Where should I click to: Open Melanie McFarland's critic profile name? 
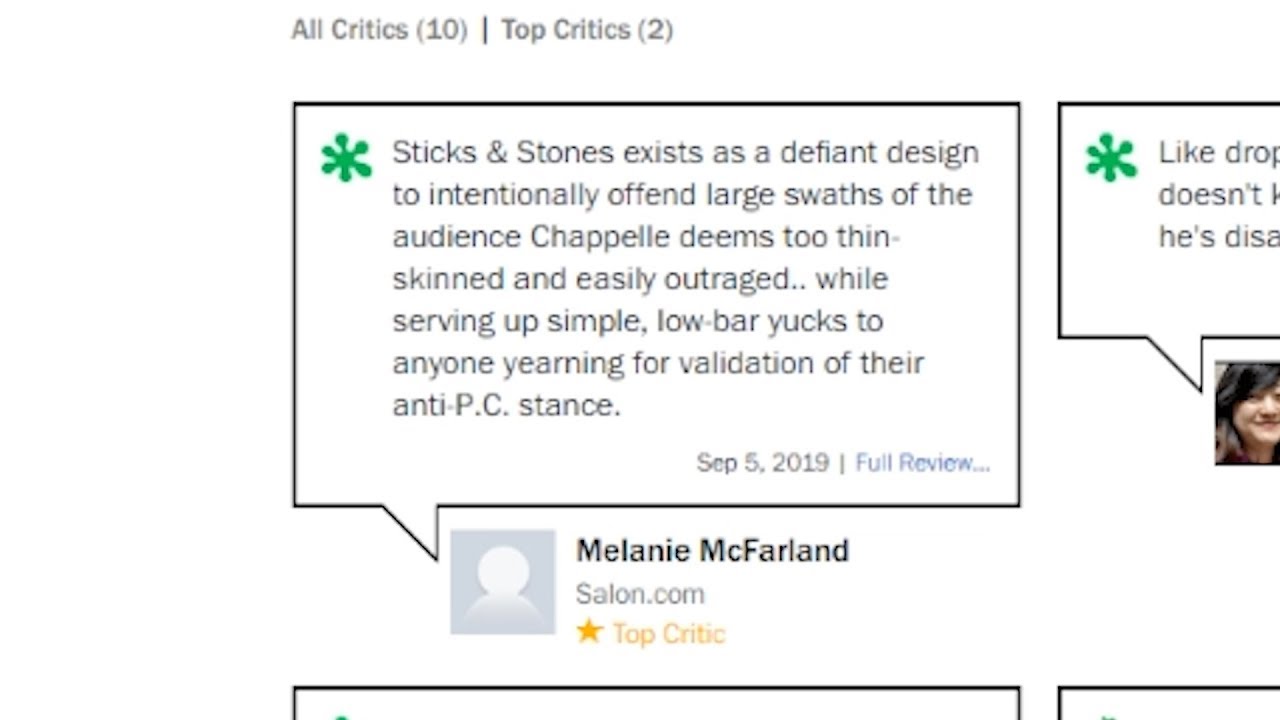click(712, 551)
